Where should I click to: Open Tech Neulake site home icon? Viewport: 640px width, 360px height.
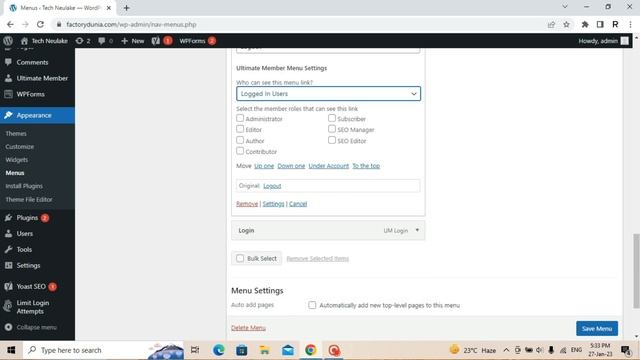click(24, 41)
